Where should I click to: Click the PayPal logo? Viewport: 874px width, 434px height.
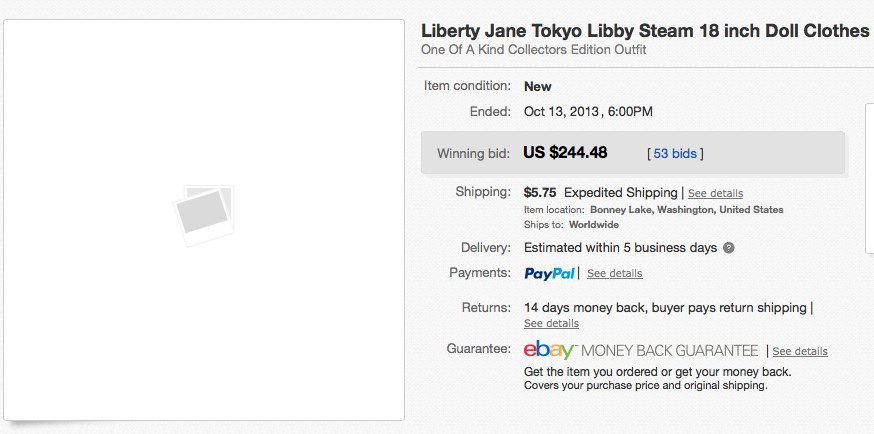click(549, 274)
